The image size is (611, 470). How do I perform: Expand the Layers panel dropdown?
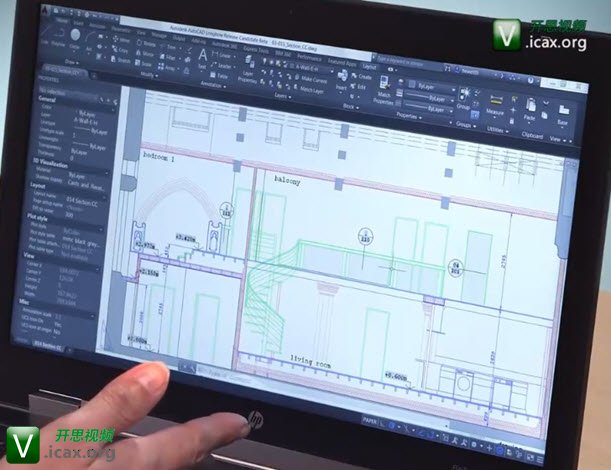282,95
